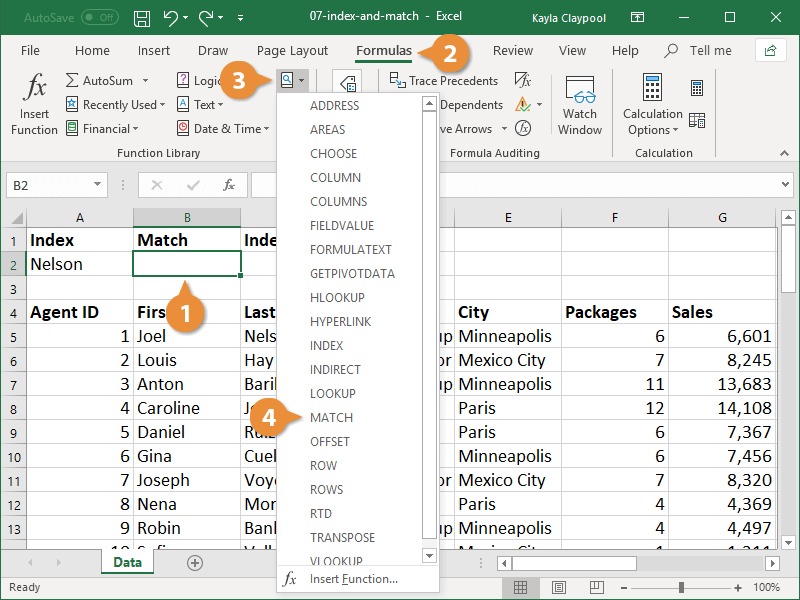This screenshot has height=600, width=800.
Task: Click the Share icon in top right
Action: pyautogui.click(x=770, y=51)
